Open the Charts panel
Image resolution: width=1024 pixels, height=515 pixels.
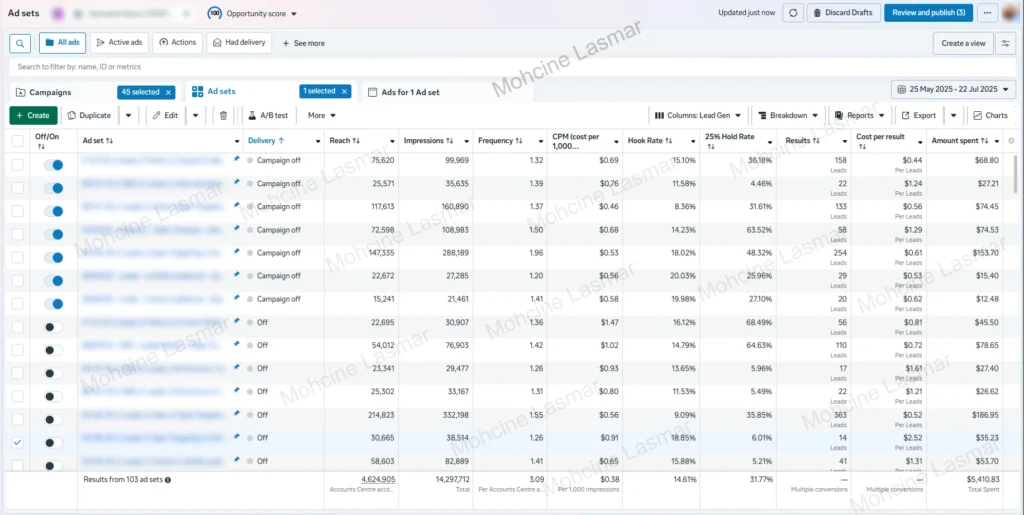click(990, 115)
